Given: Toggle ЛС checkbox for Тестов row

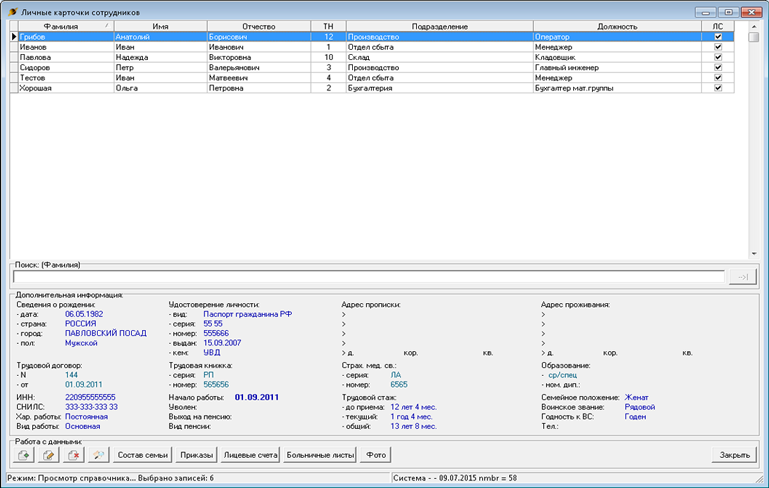Looking at the screenshot, I should (718, 77).
